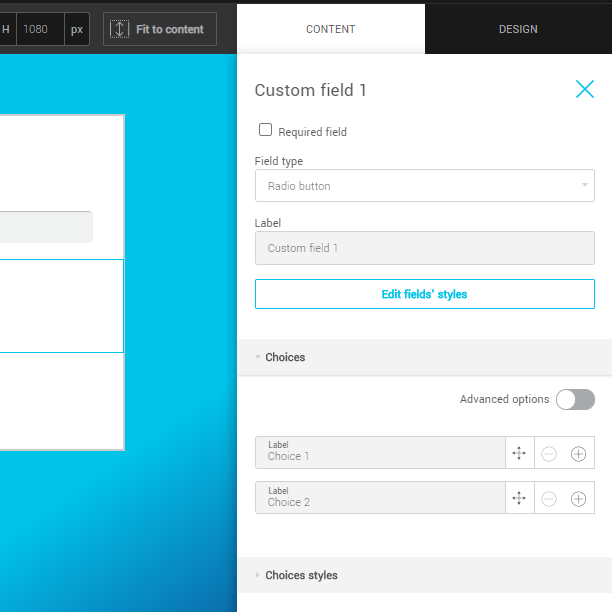Click the Custom field 1 label input
This screenshot has width=612, height=612.
tap(424, 248)
